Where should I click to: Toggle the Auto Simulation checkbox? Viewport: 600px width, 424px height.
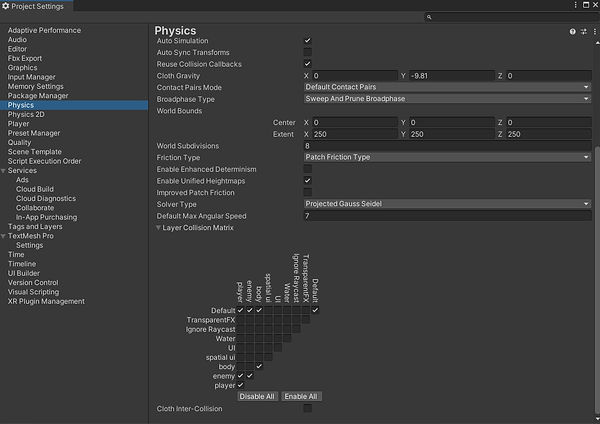307,41
